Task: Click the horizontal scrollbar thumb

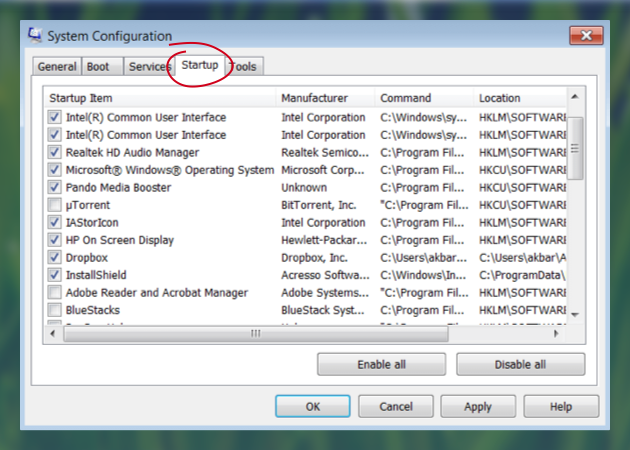Action: point(256,333)
